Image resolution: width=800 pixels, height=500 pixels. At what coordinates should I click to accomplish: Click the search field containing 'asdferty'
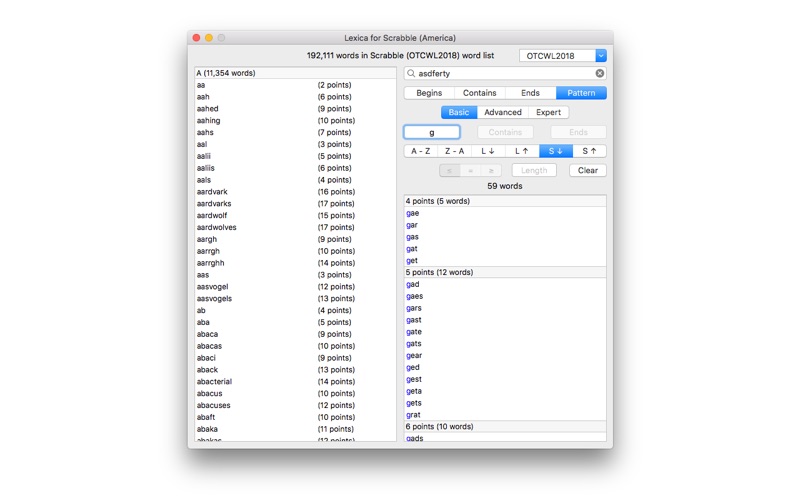pyautogui.click(x=505, y=73)
